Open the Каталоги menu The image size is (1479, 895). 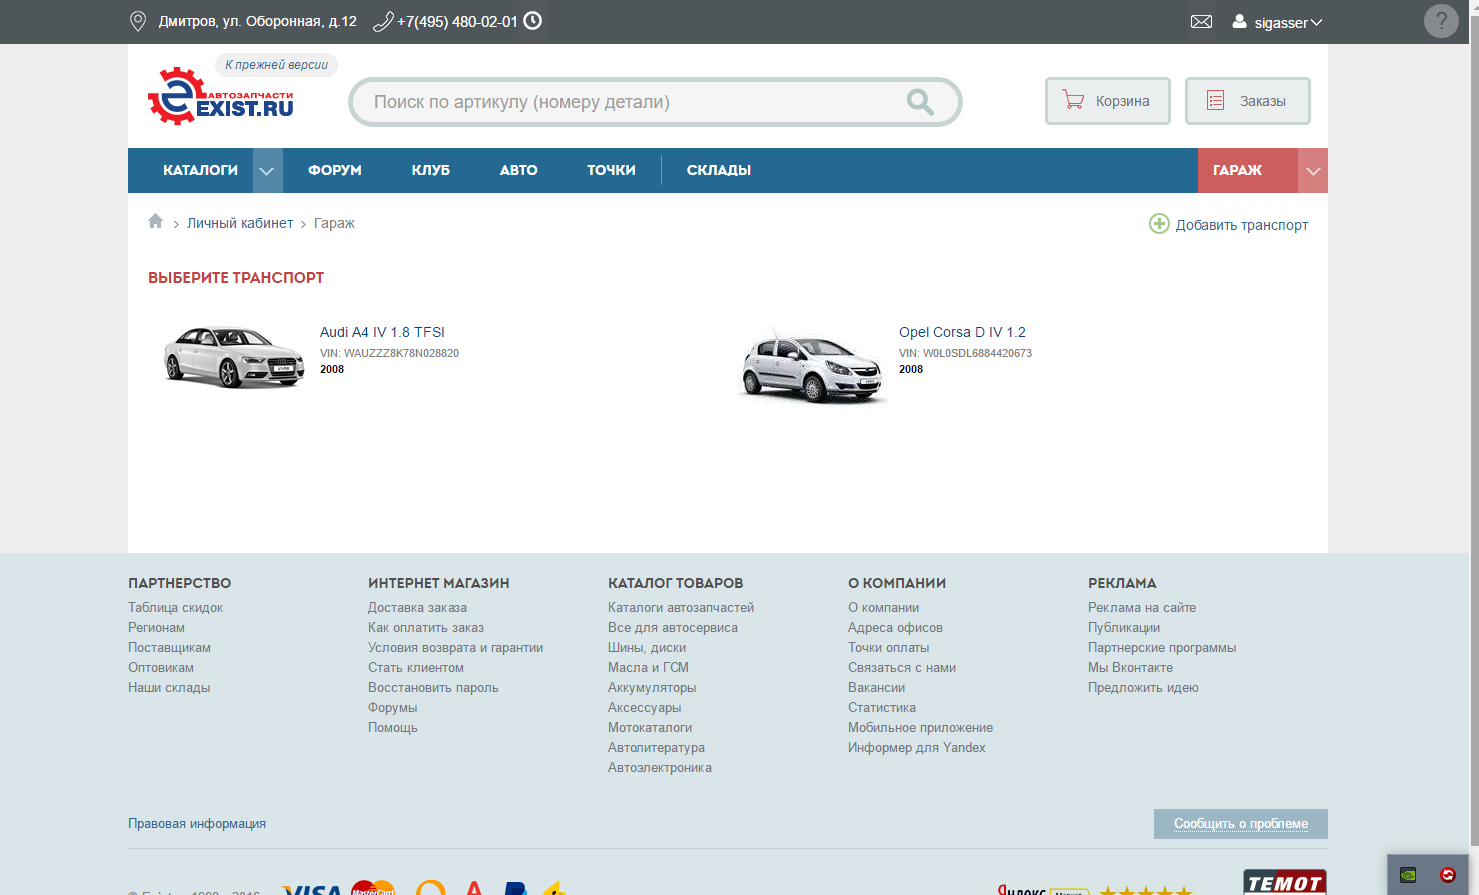pos(200,170)
